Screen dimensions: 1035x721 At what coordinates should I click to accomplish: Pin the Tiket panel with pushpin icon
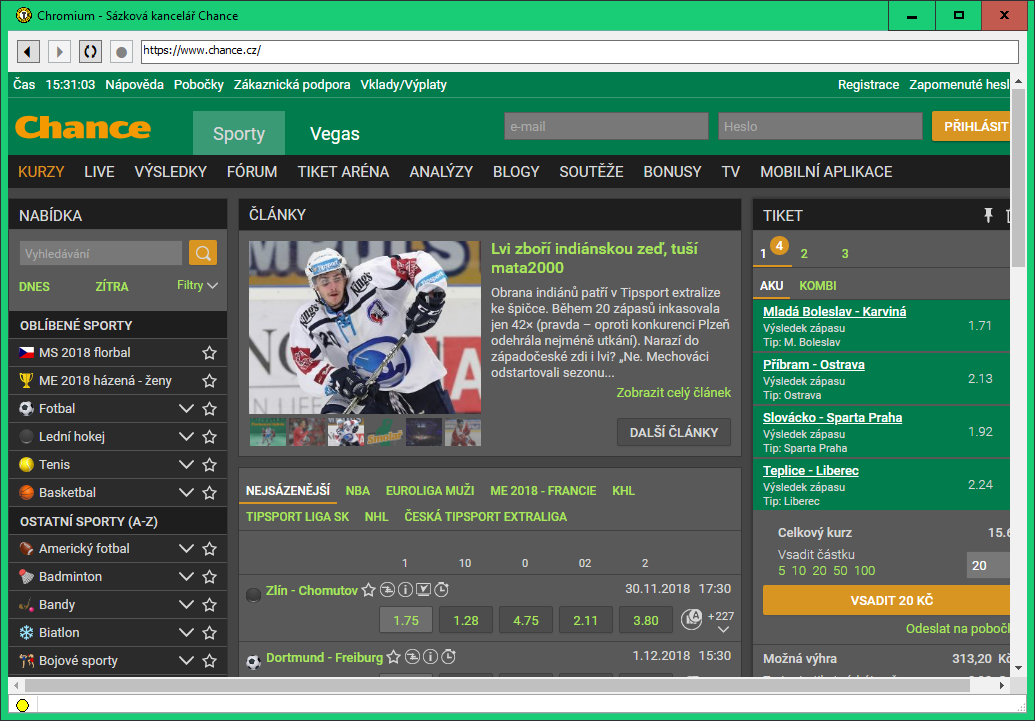(988, 215)
